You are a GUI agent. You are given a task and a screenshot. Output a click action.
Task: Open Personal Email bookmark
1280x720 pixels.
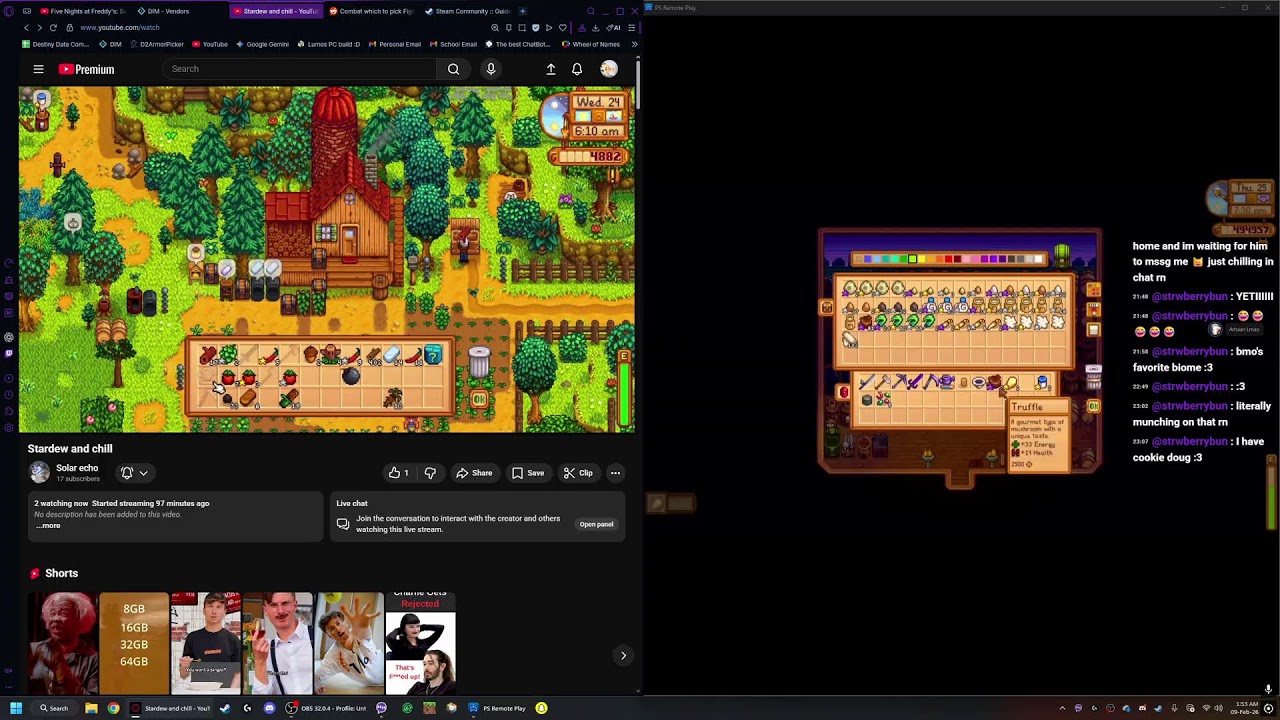pos(395,44)
